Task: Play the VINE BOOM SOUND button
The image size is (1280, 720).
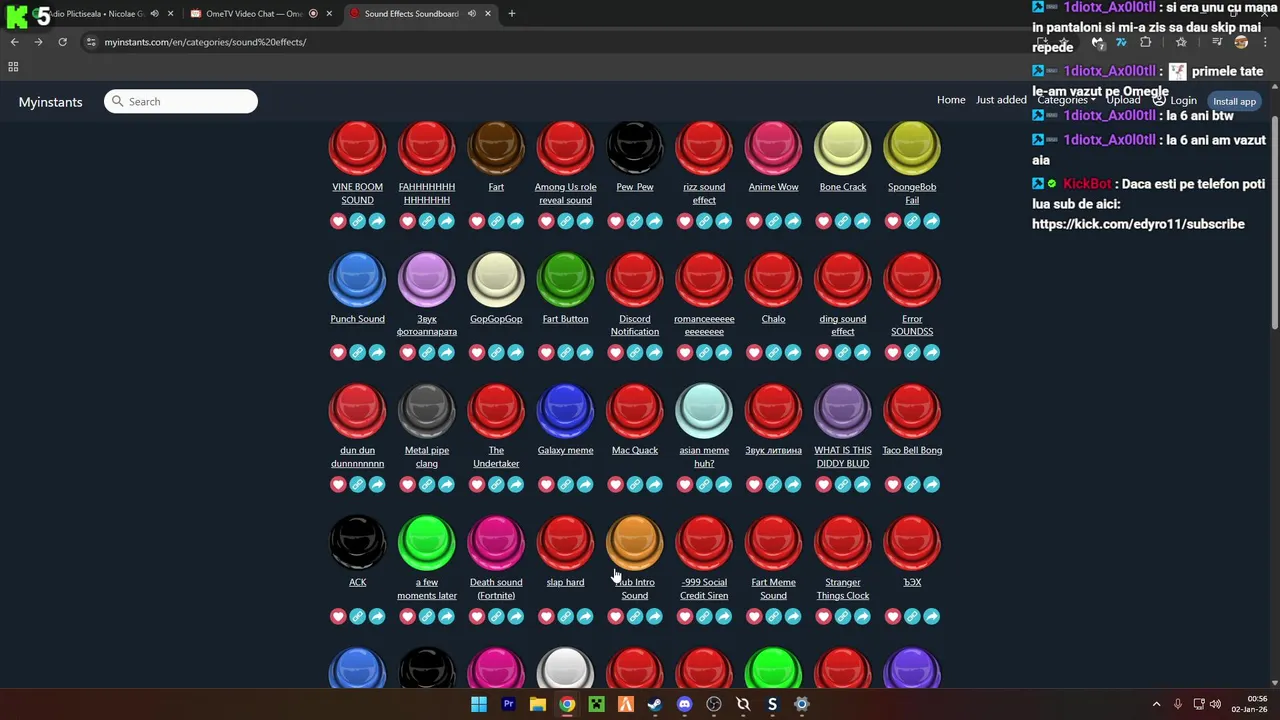Action: tap(357, 148)
